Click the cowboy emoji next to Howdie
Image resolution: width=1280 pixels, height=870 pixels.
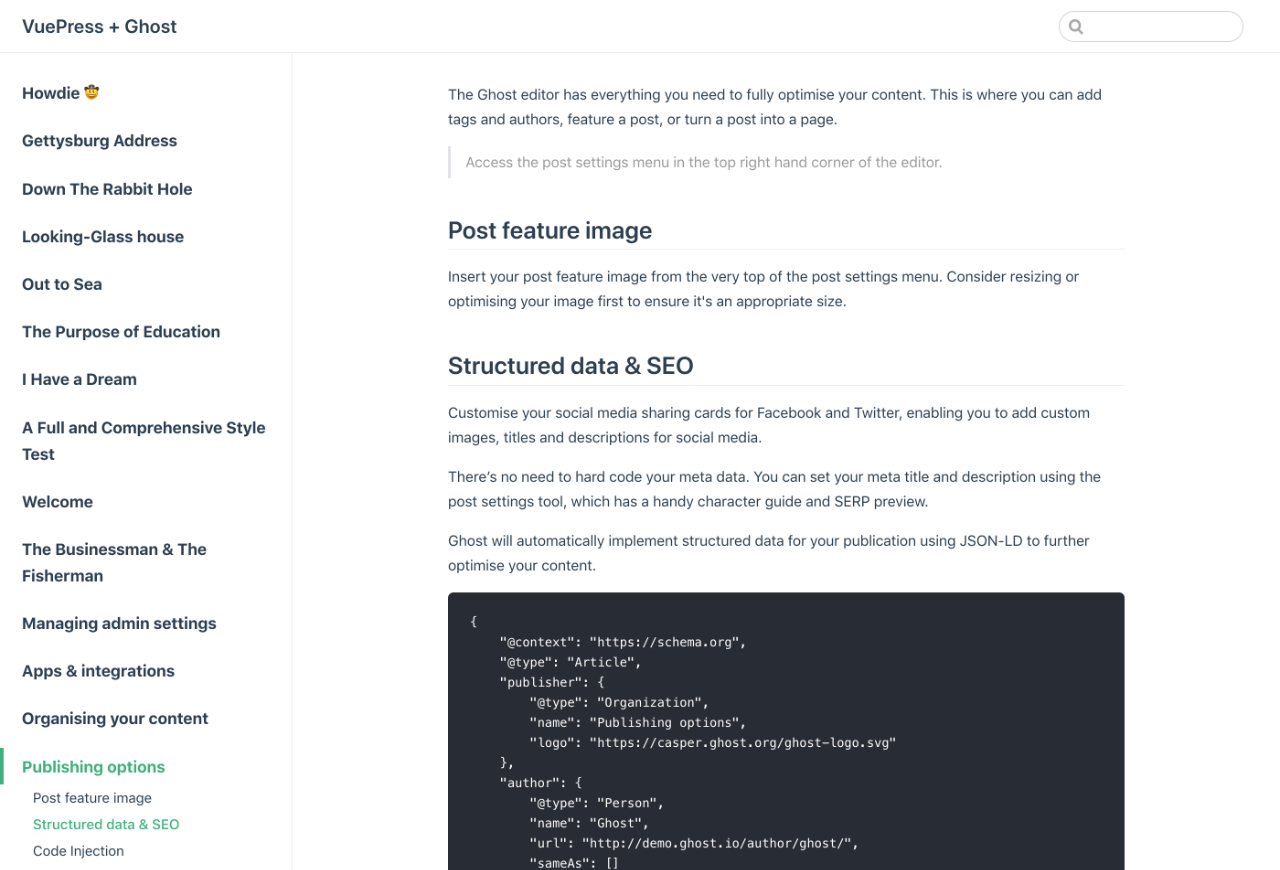[x=91, y=92]
